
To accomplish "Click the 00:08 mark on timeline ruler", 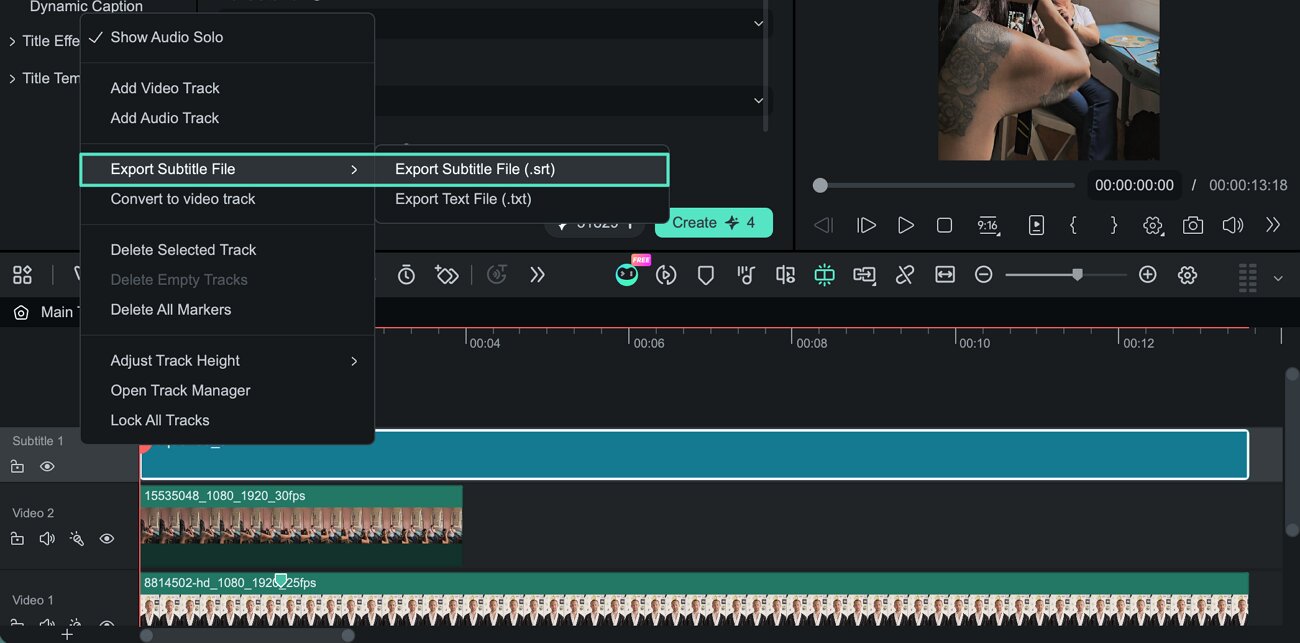I will pyautogui.click(x=811, y=343).
